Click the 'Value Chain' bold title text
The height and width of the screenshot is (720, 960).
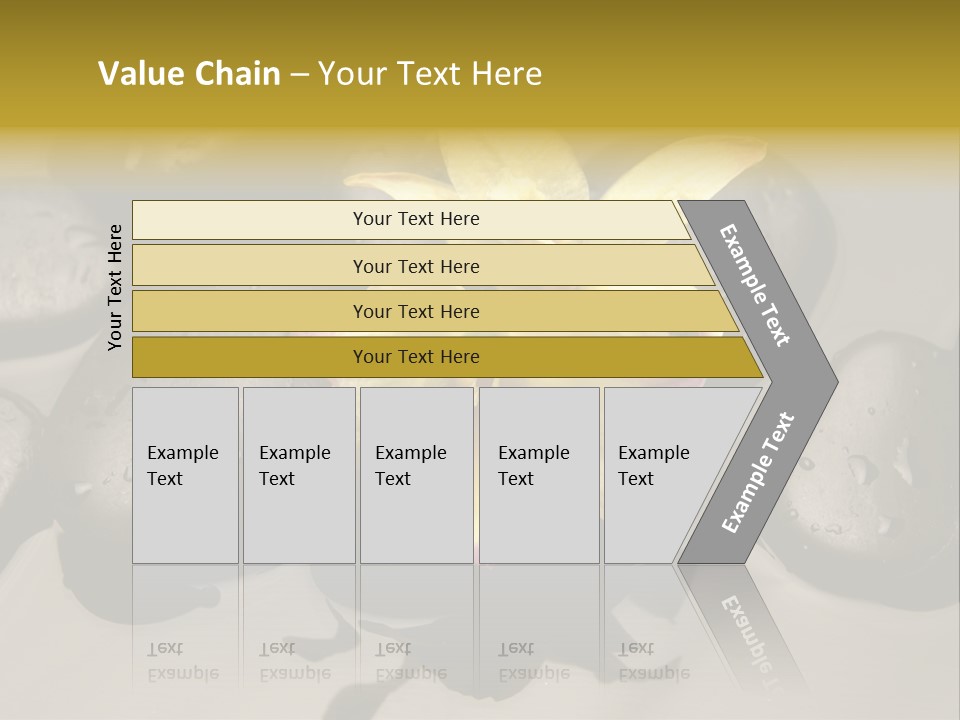click(189, 74)
